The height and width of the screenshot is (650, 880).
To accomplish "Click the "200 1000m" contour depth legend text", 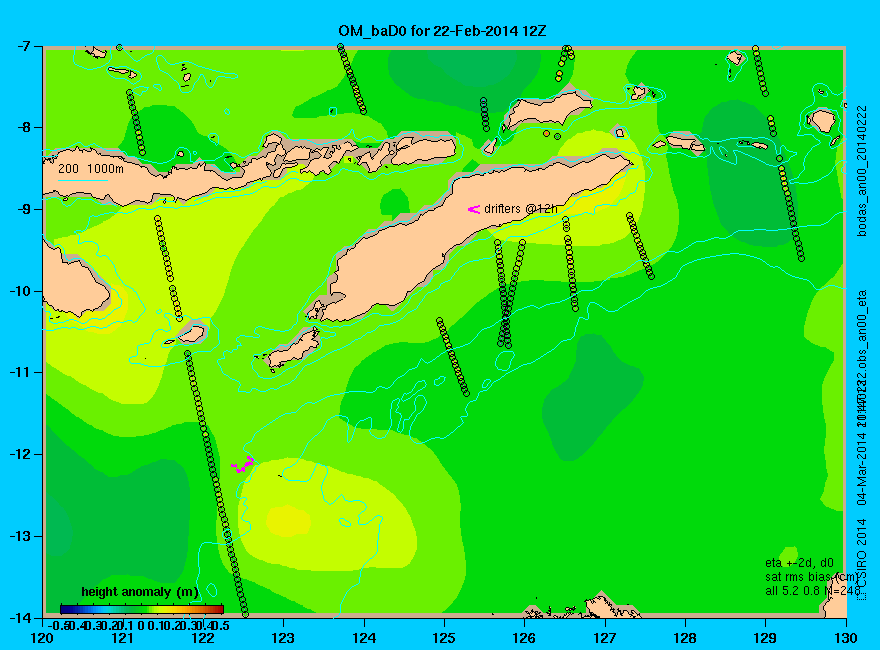I will [x=91, y=168].
